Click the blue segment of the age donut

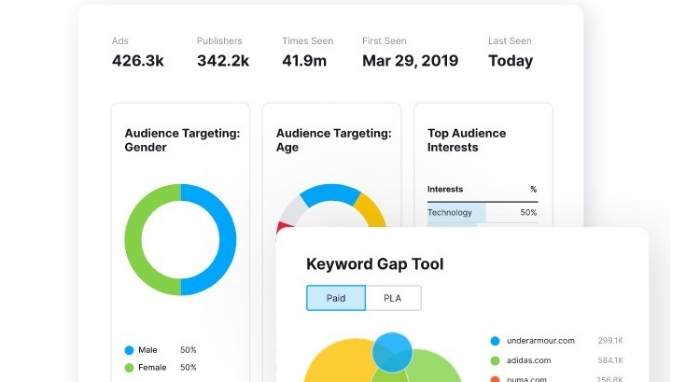coord(330,193)
